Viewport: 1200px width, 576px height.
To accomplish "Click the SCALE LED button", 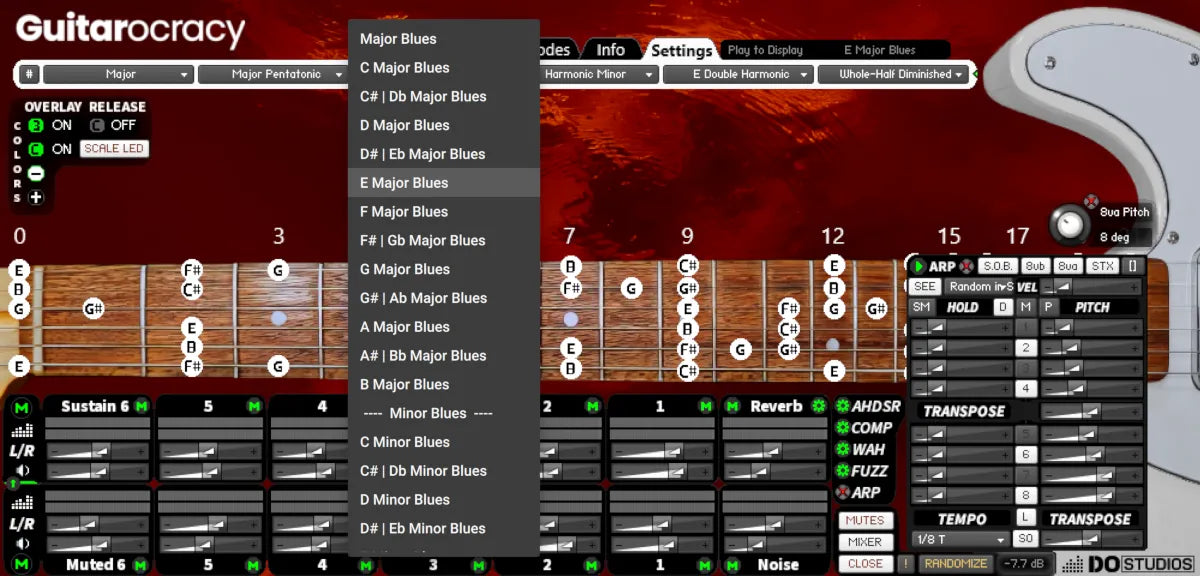I will [x=114, y=149].
